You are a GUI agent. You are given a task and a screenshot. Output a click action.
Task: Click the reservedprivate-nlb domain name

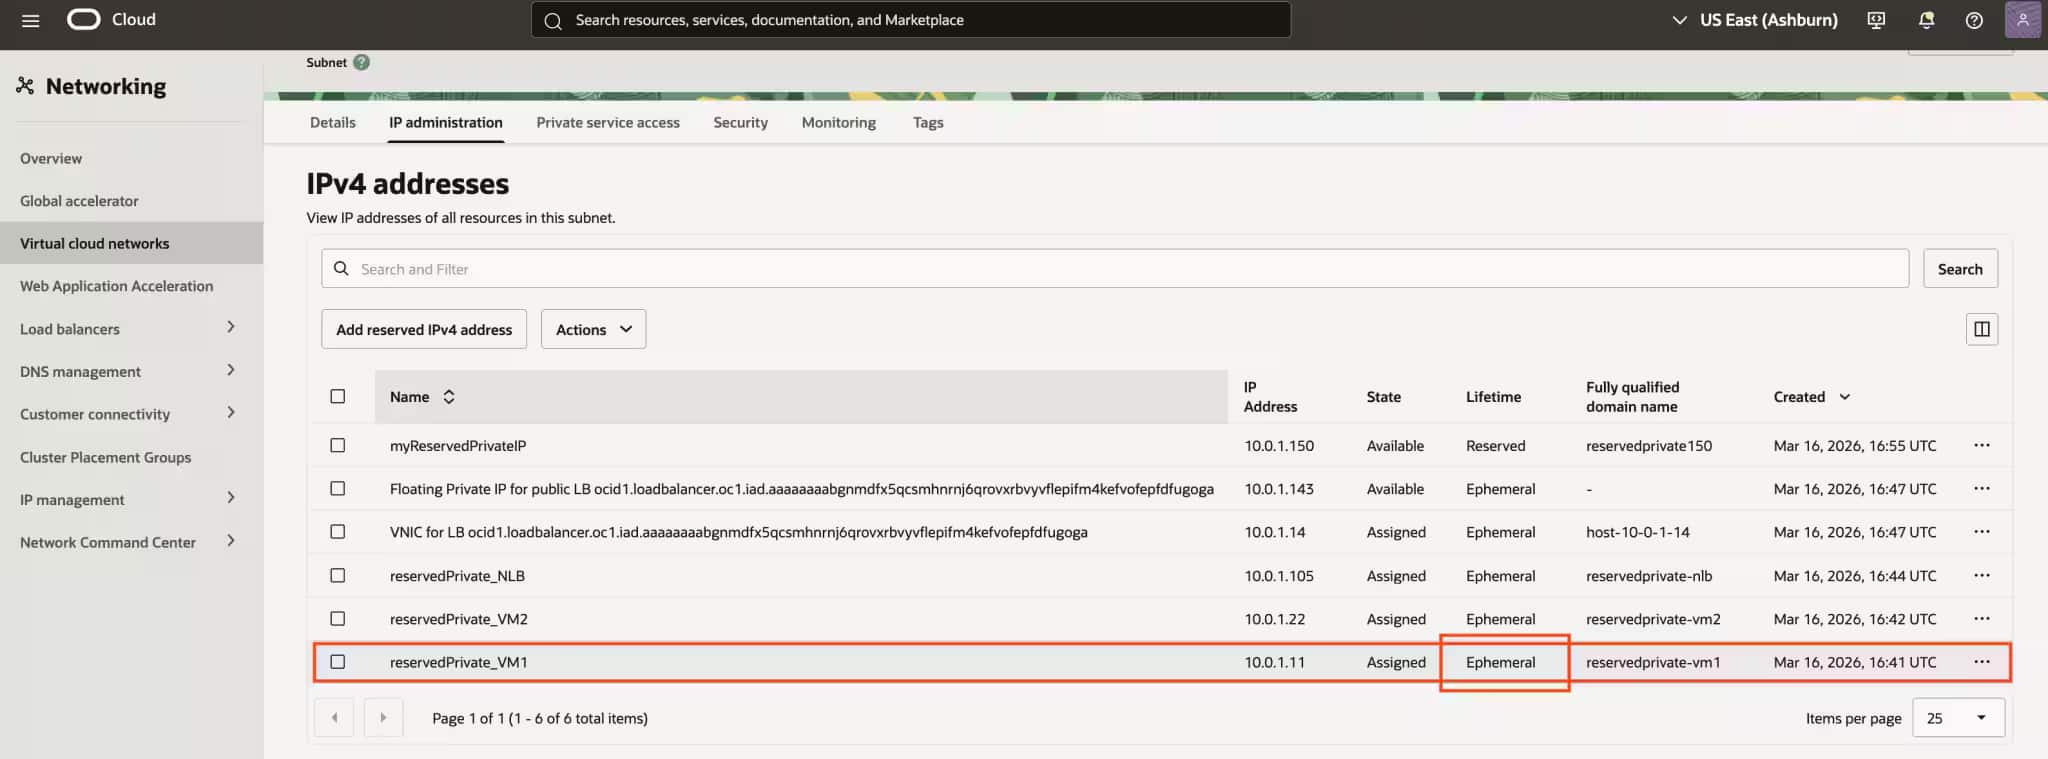1649,576
